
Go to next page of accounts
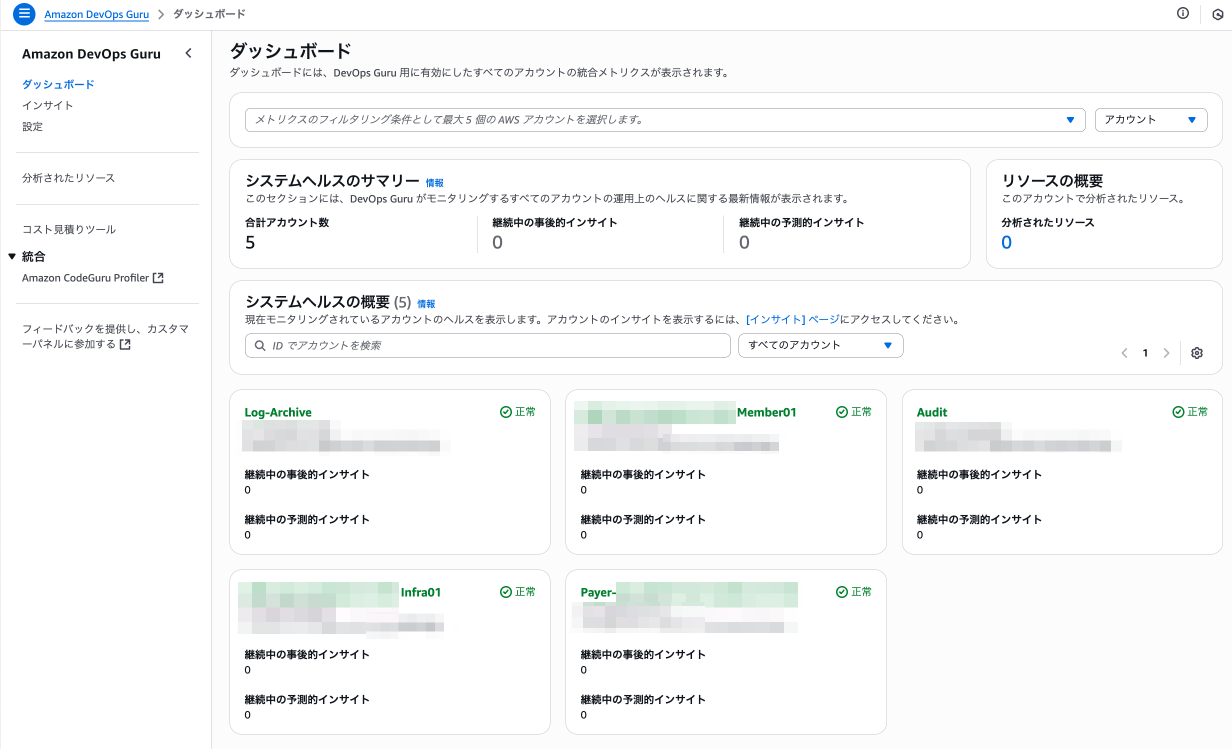tap(1166, 353)
